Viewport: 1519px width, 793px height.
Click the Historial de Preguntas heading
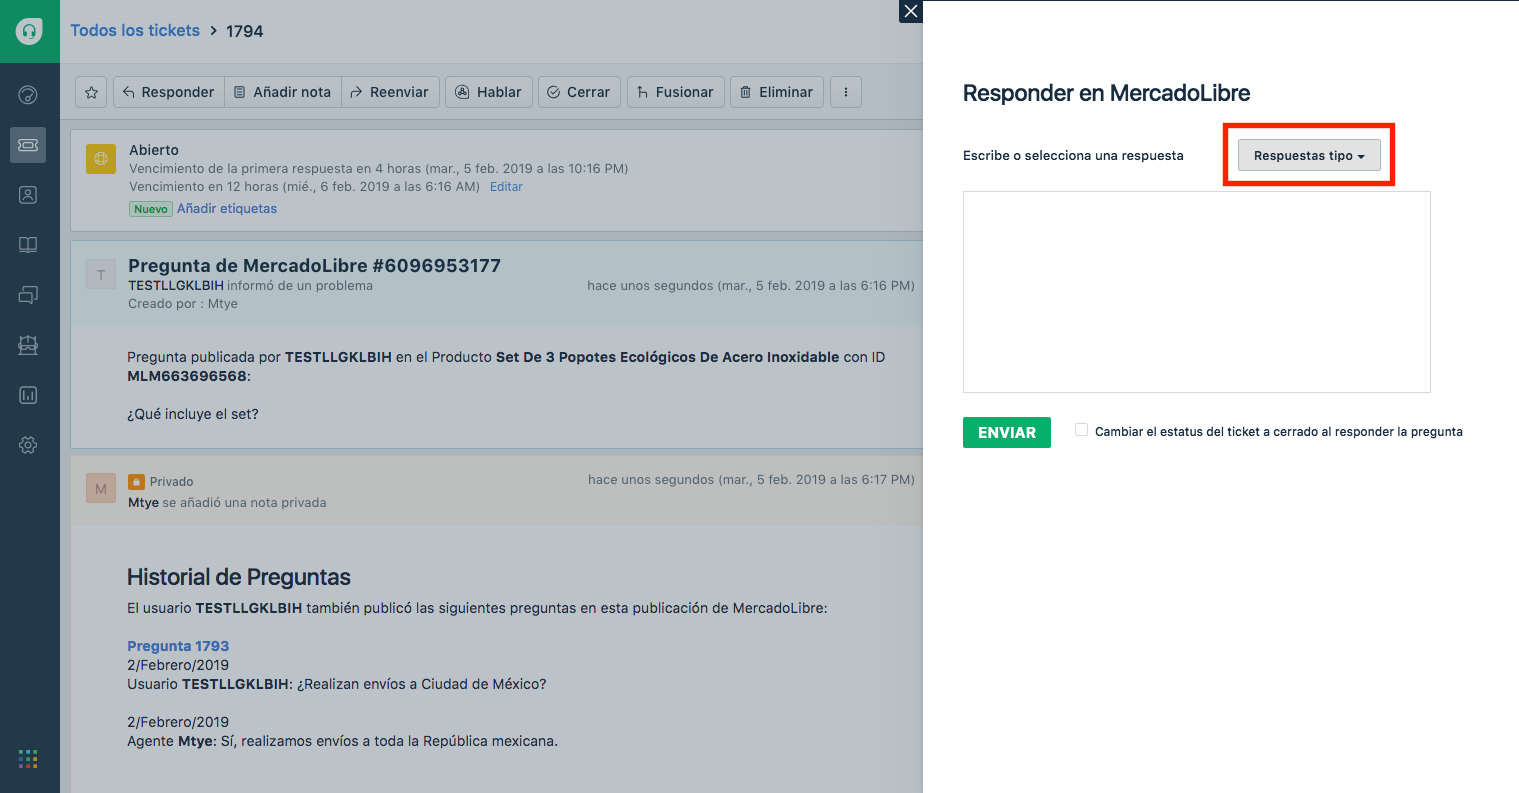pos(239,577)
